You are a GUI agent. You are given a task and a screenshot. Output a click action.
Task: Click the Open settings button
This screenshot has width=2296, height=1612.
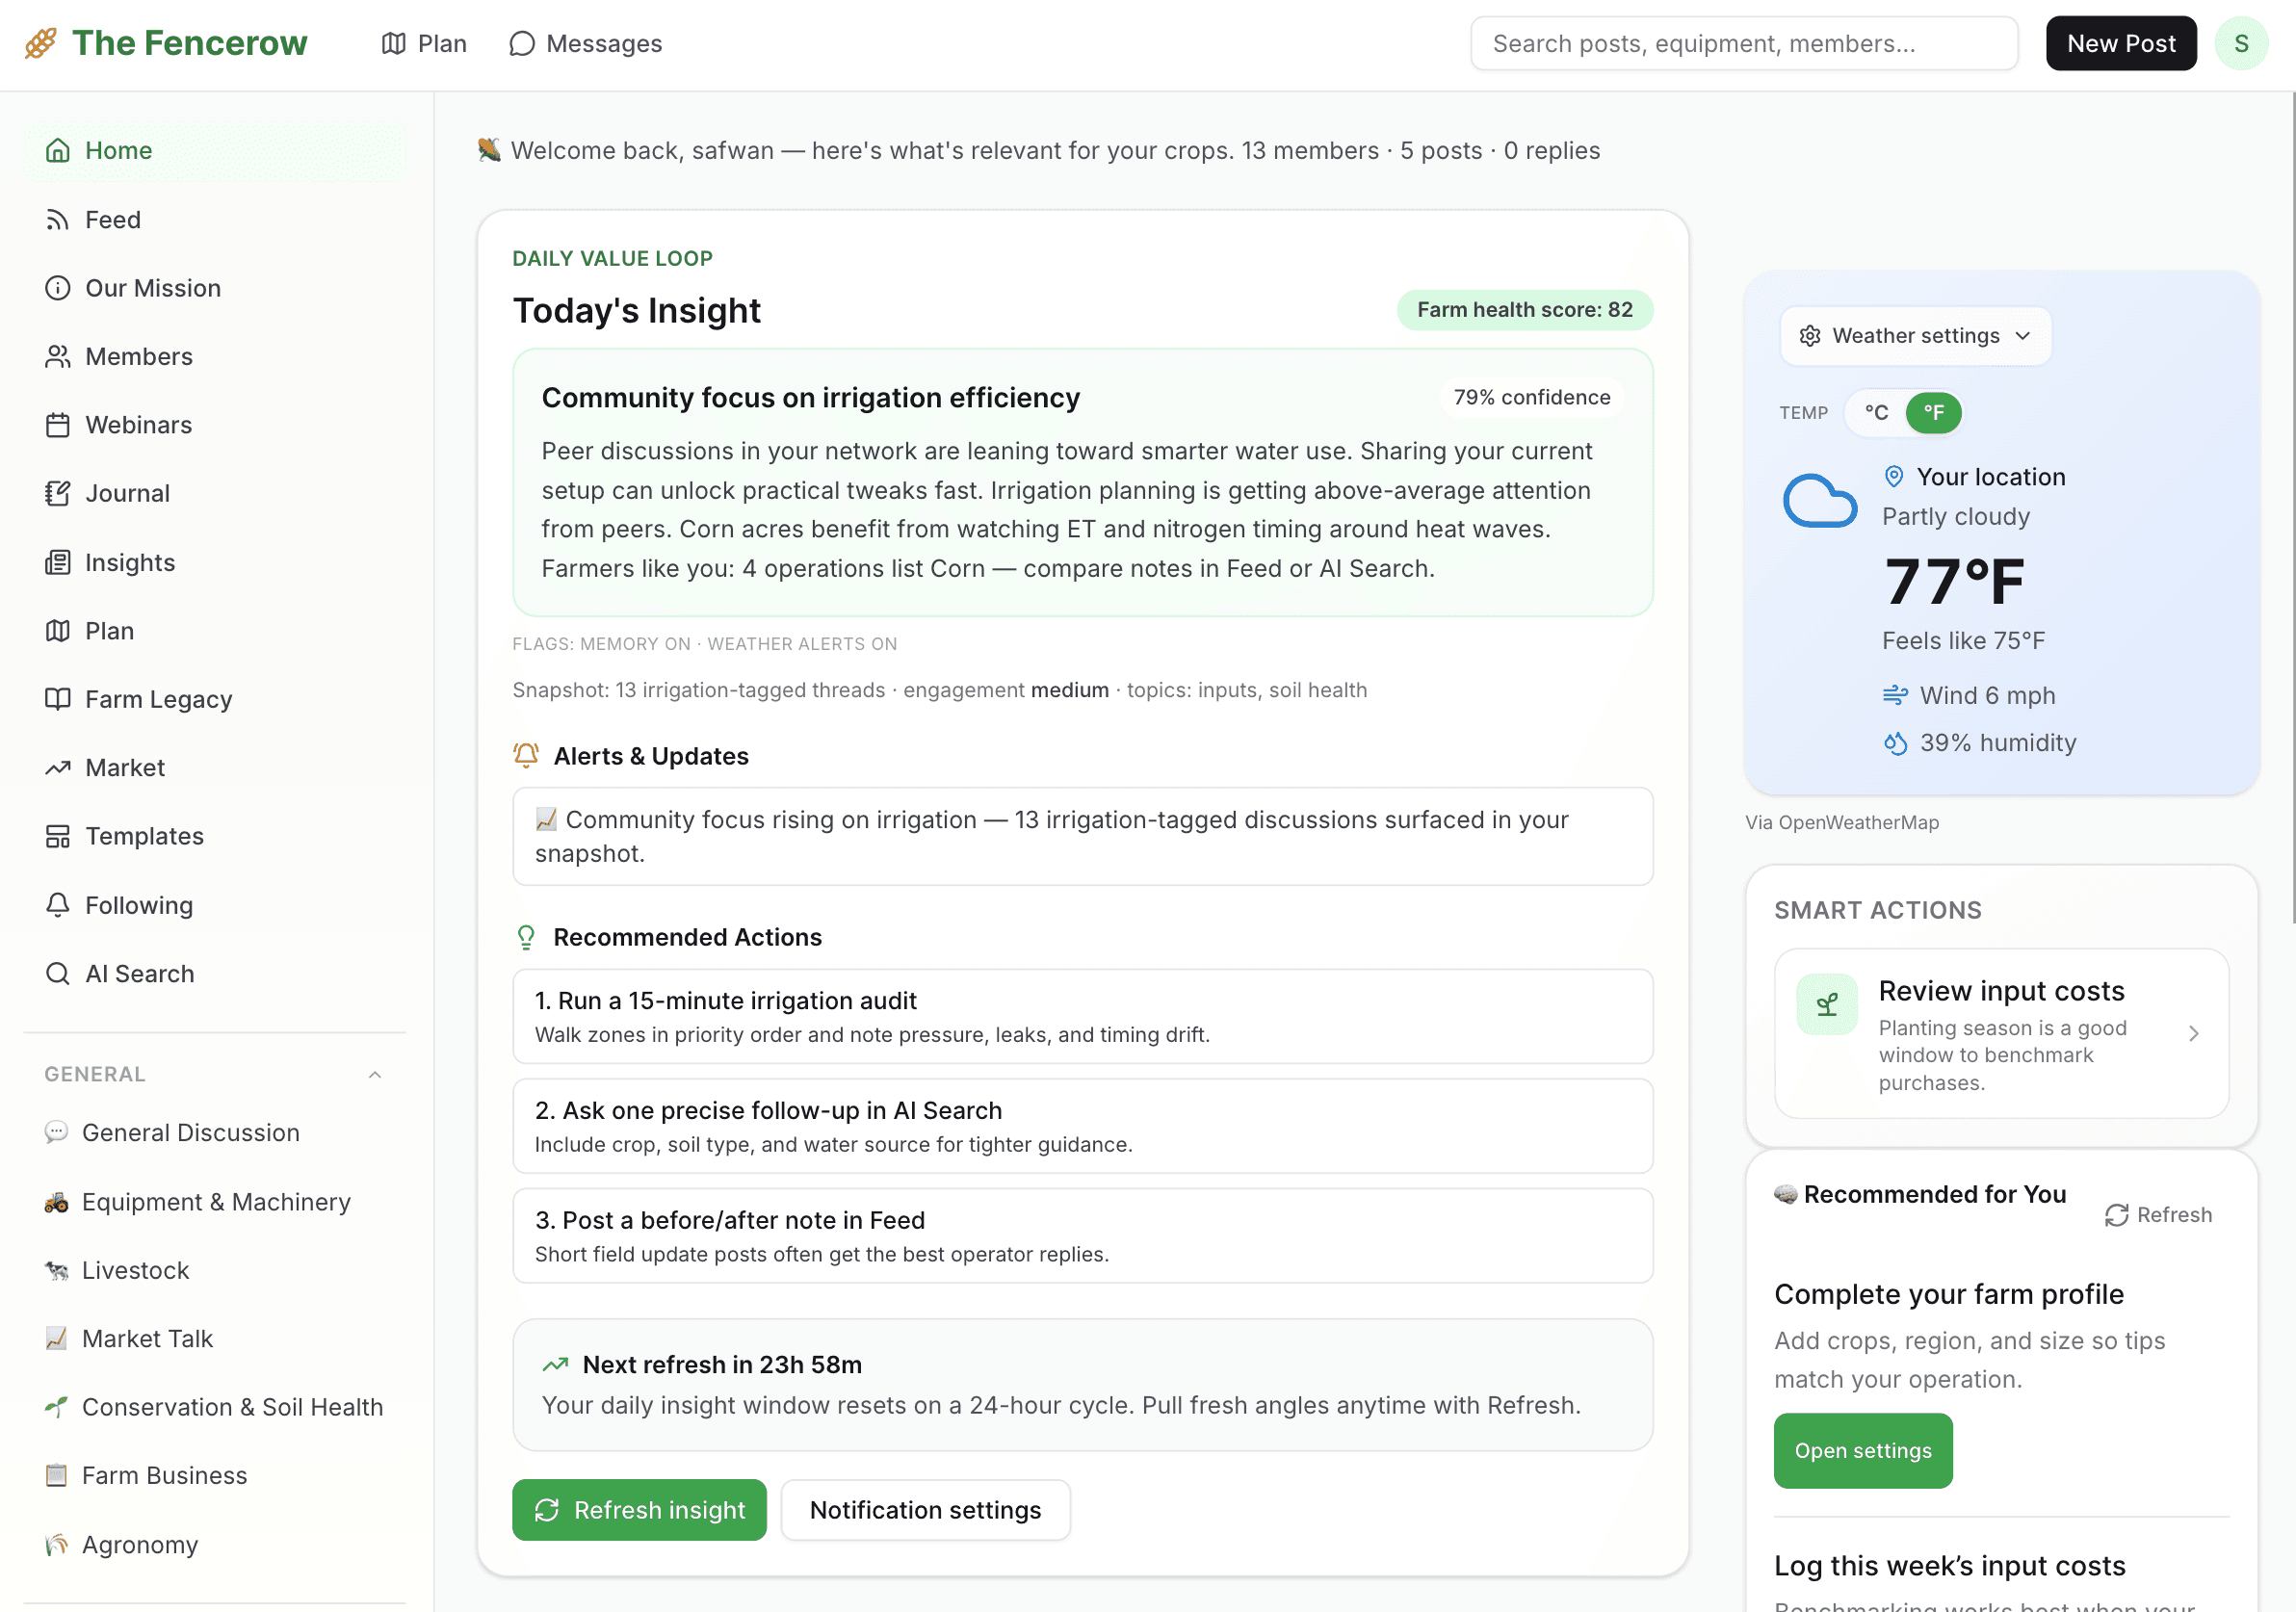1863,1451
